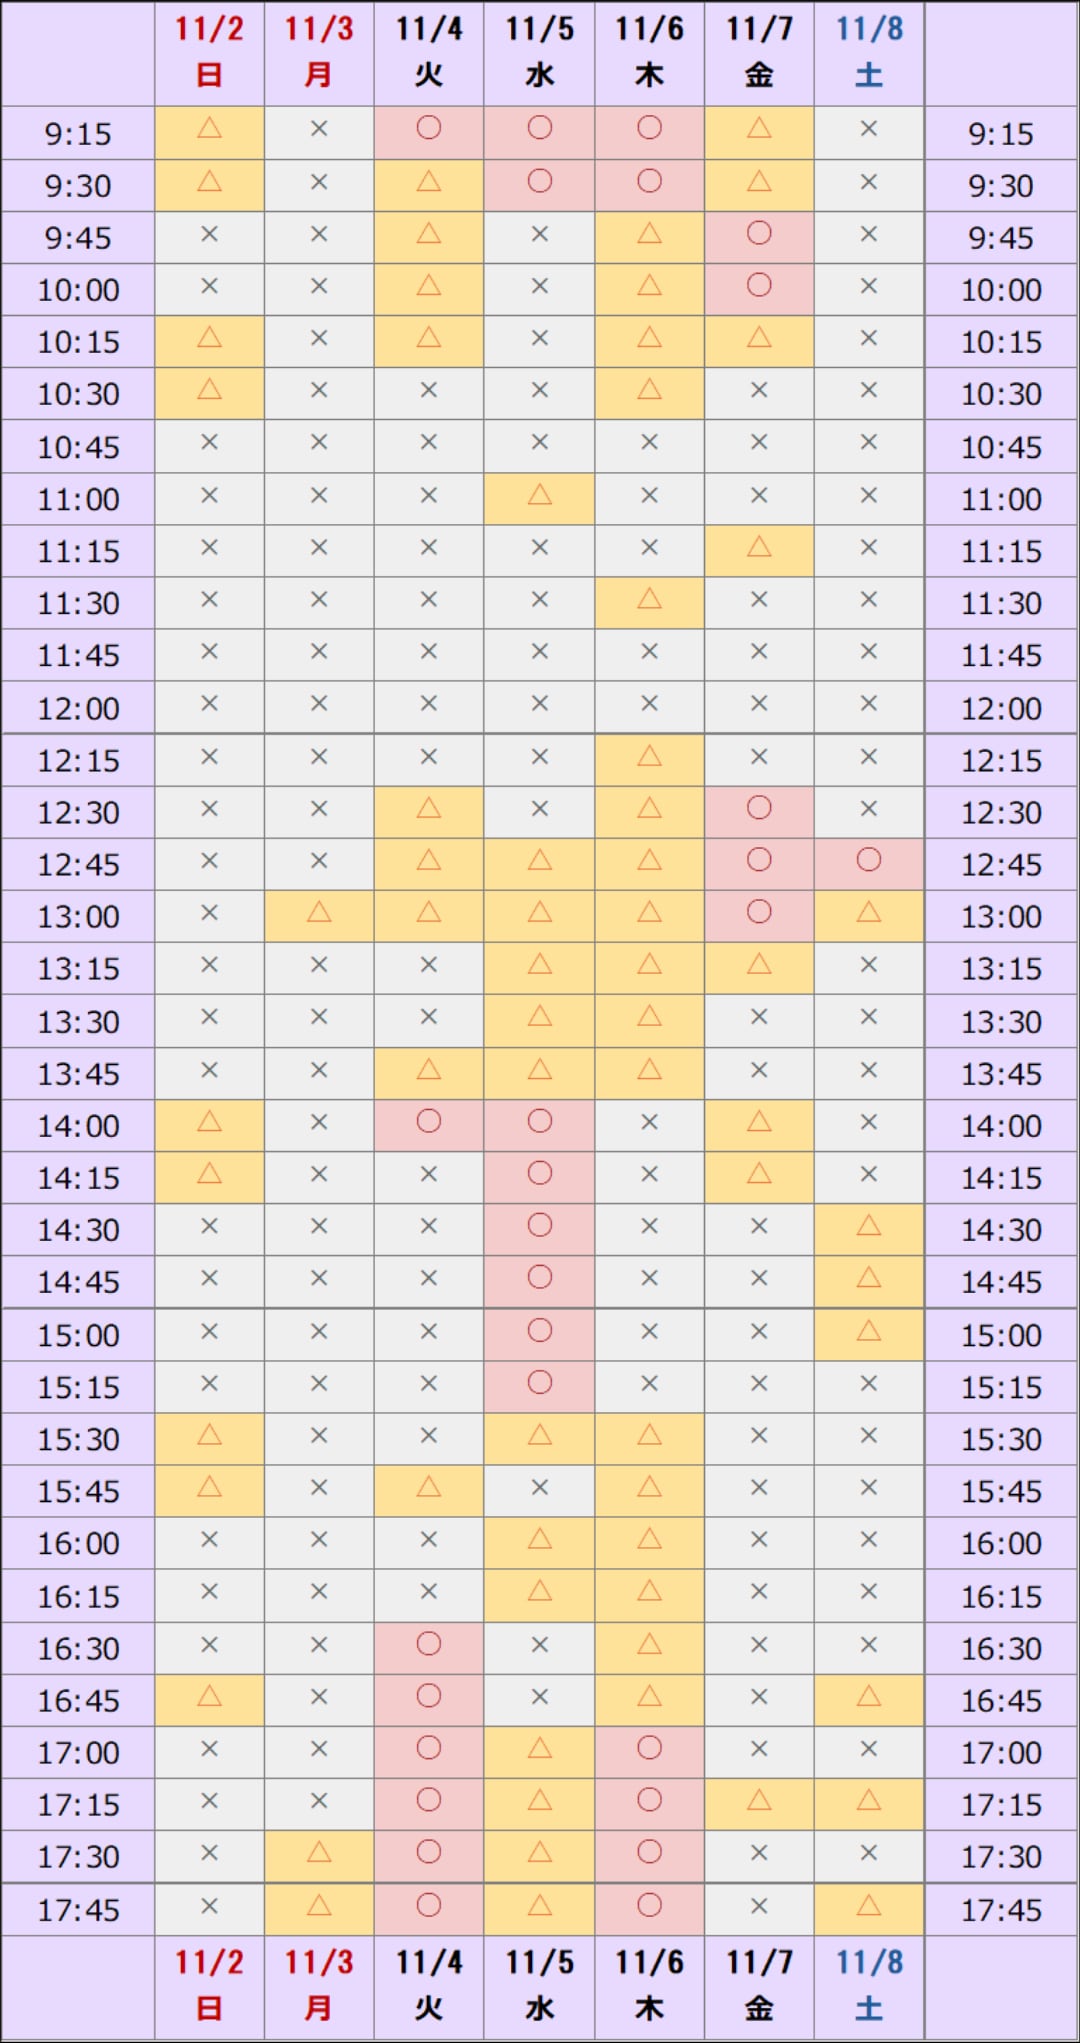
Task: Select the circle for 11/5 at 15:15
Action: (x=540, y=1383)
